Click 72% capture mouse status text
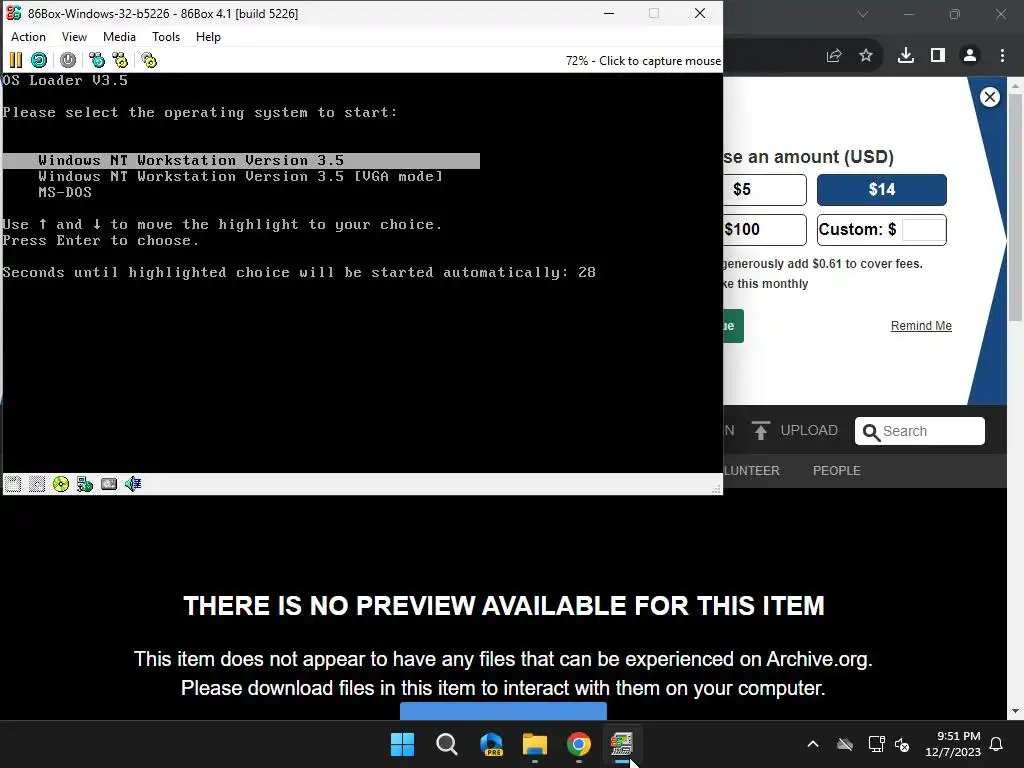 [643, 61]
